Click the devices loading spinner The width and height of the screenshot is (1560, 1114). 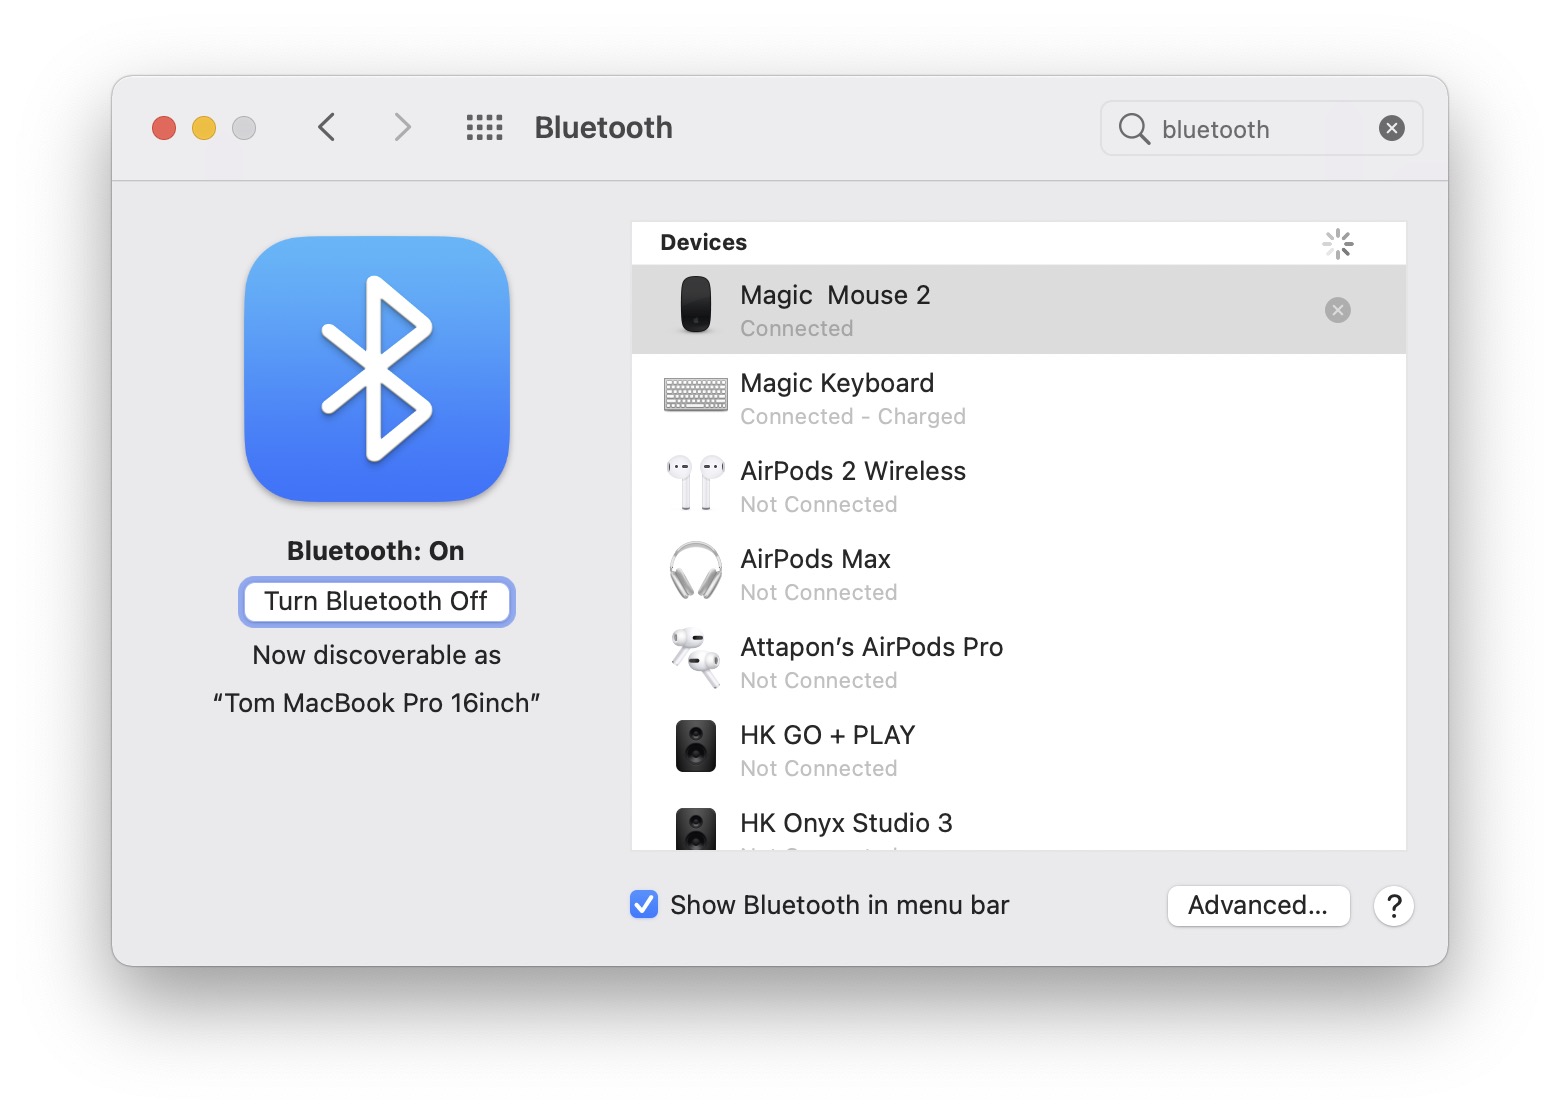1338,243
